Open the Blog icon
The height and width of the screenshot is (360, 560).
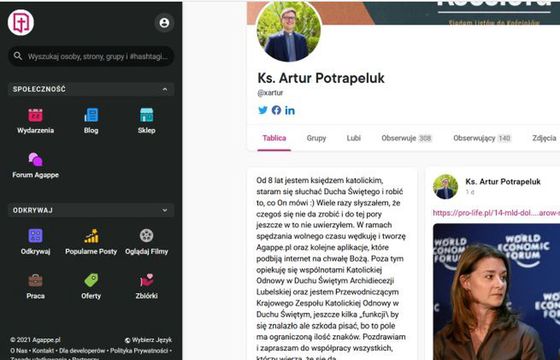click(x=91, y=115)
